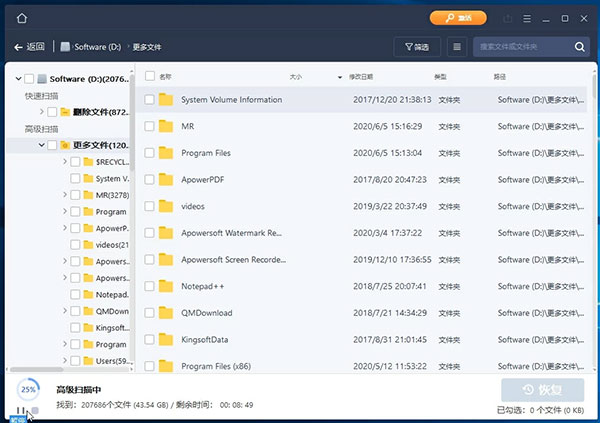Click the orange activate (激活) key button

pyautogui.click(x=458, y=18)
